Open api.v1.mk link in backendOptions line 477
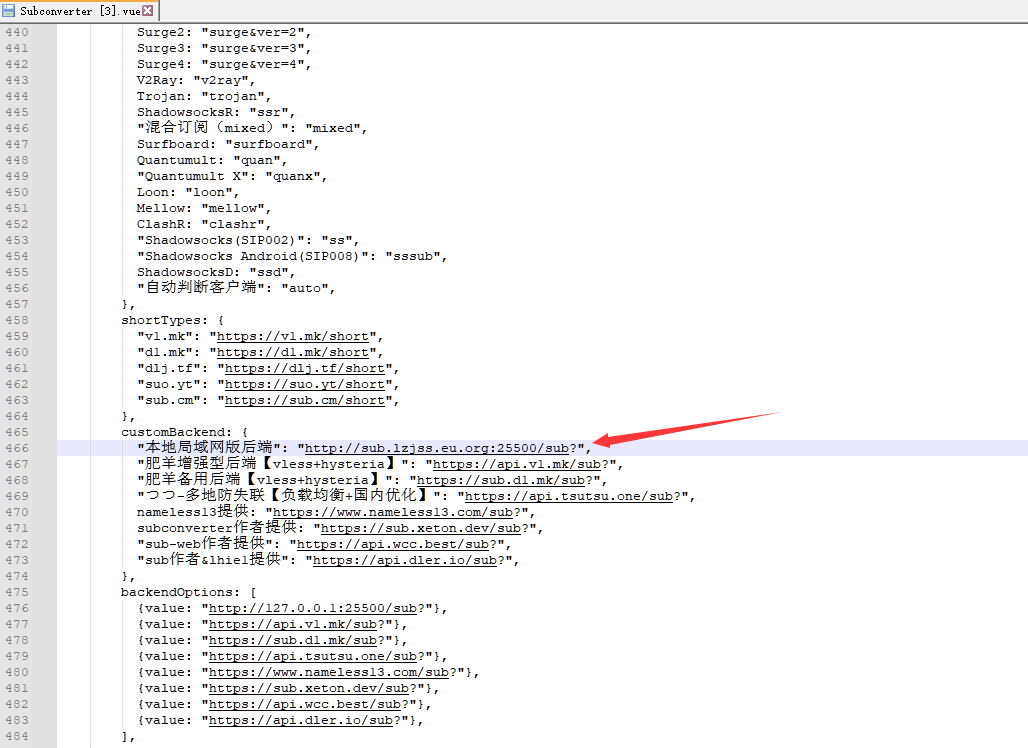The image size is (1028, 748). point(292,624)
